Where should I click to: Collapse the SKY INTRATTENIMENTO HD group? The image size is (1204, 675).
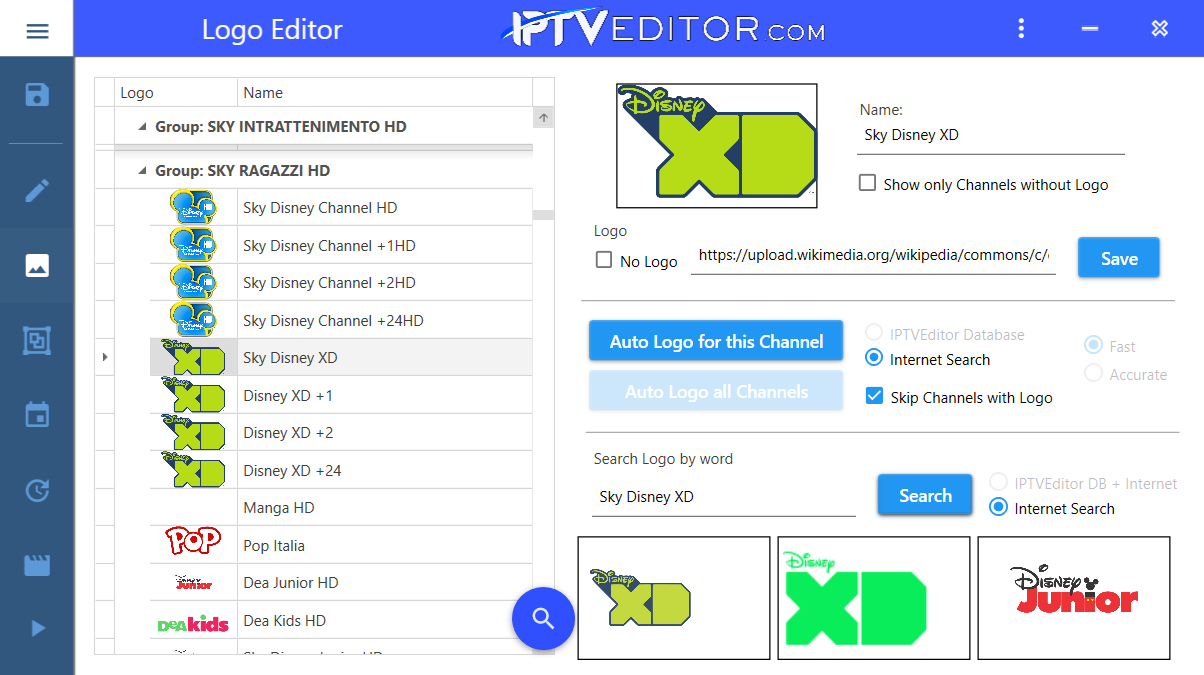(x=141, y=127)
